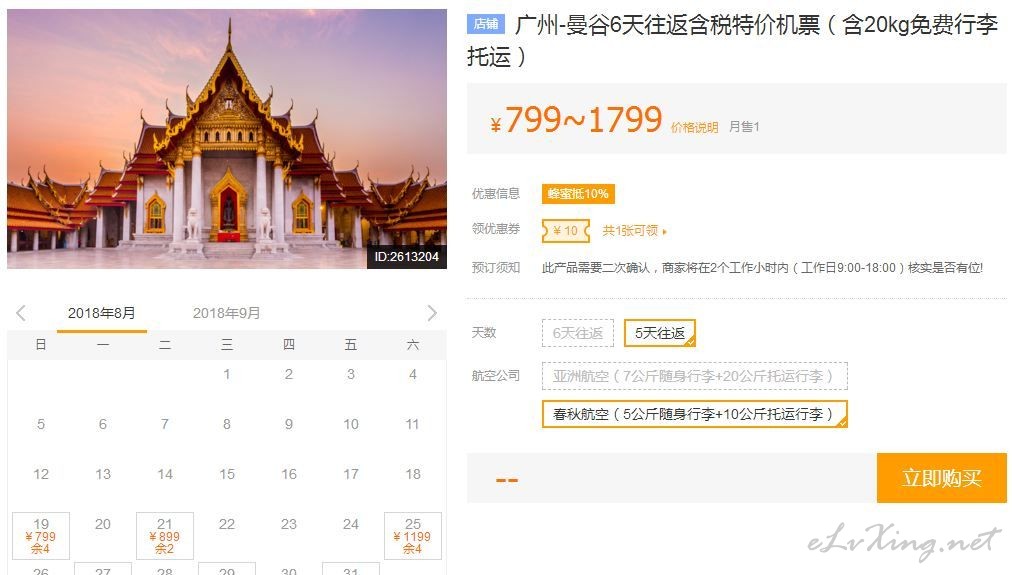Viewport: 1012px width, 575px height.
Task: Select the 5天往返 duration option
Action: point(660,333)
